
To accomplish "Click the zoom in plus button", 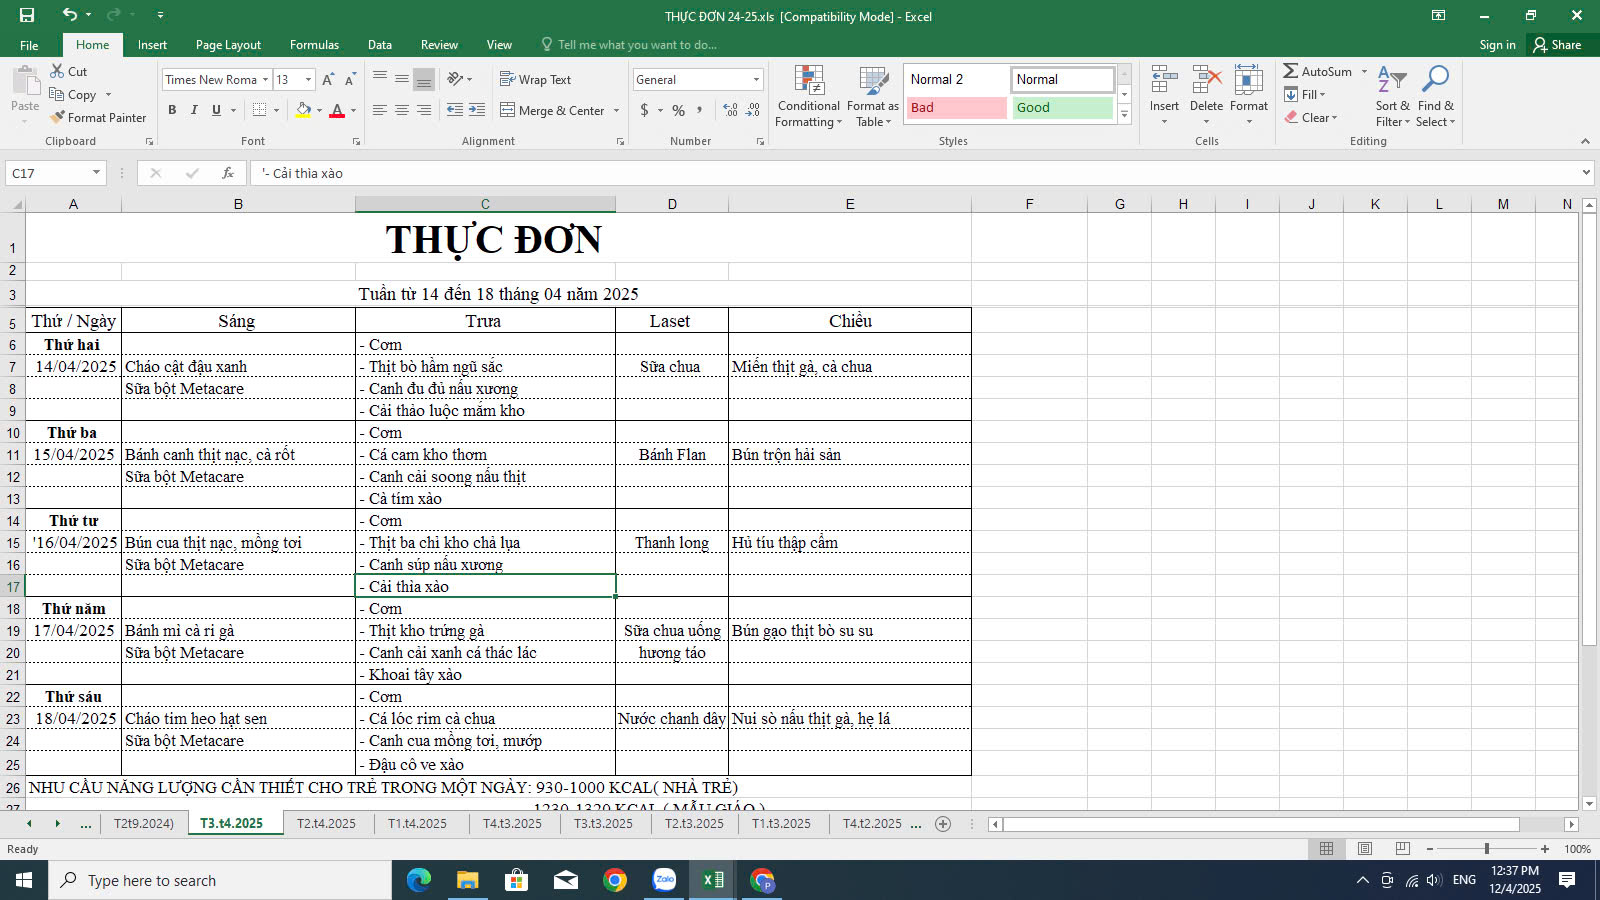I will pyautogui.click(x=1545, y=849).
